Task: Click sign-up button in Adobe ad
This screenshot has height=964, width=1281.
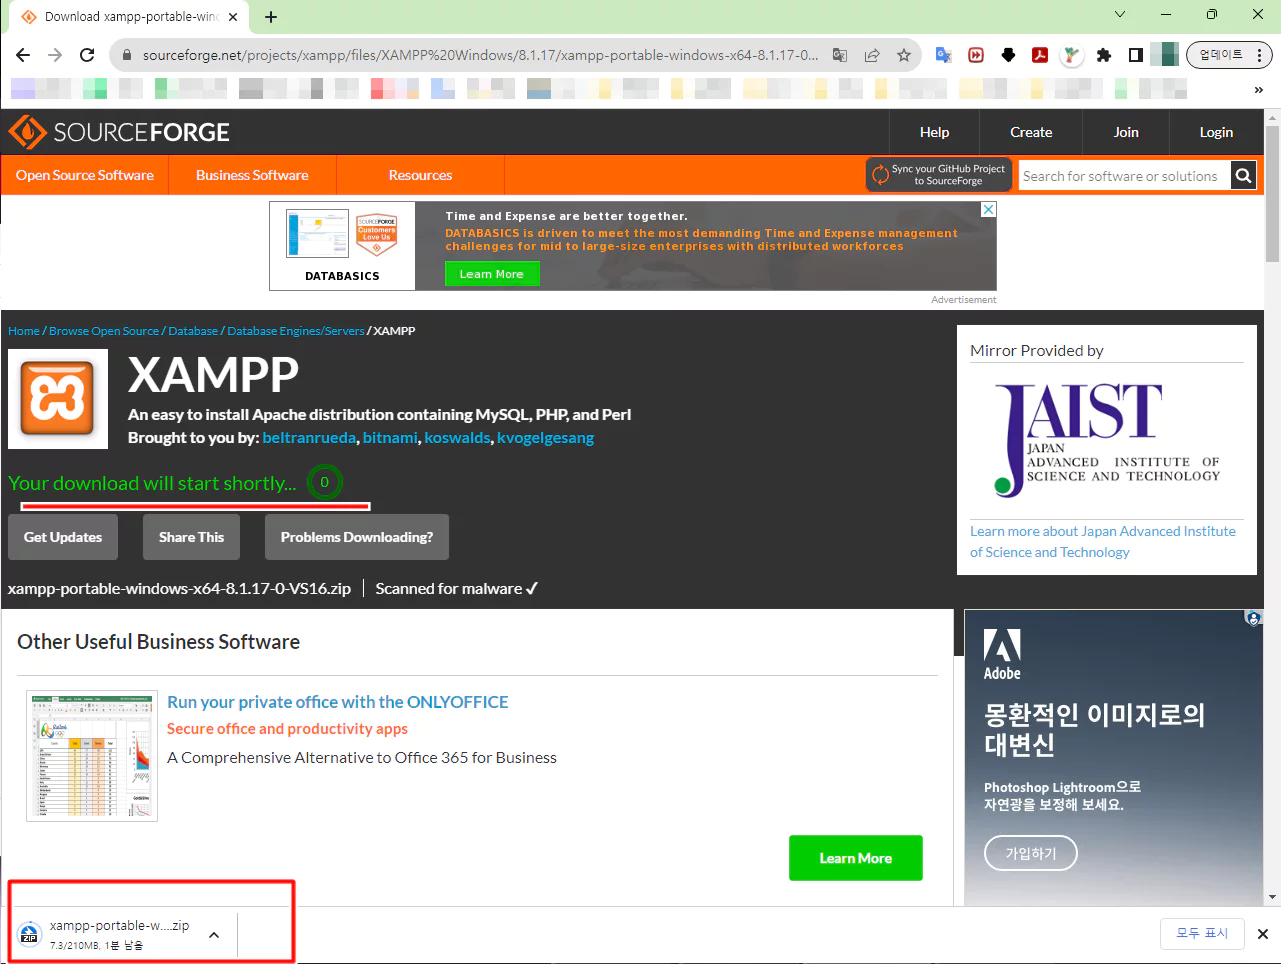Action: point(1031,853)
